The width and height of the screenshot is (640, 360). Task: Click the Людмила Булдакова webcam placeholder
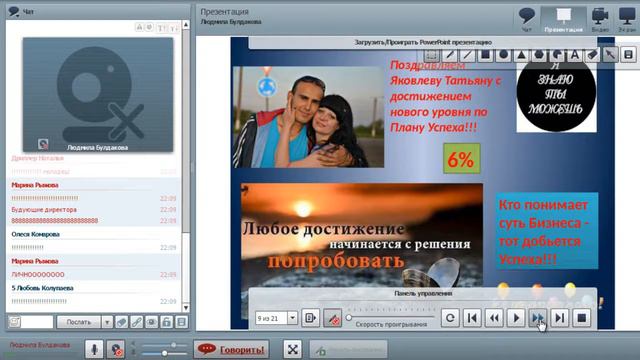98,95
